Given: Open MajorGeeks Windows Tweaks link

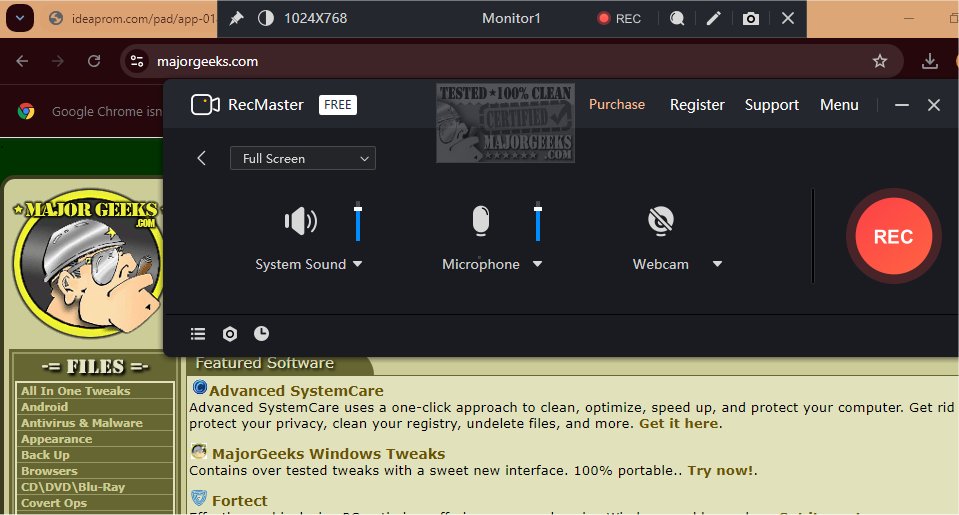Looking at the screenshot, I should coord(328,454).
